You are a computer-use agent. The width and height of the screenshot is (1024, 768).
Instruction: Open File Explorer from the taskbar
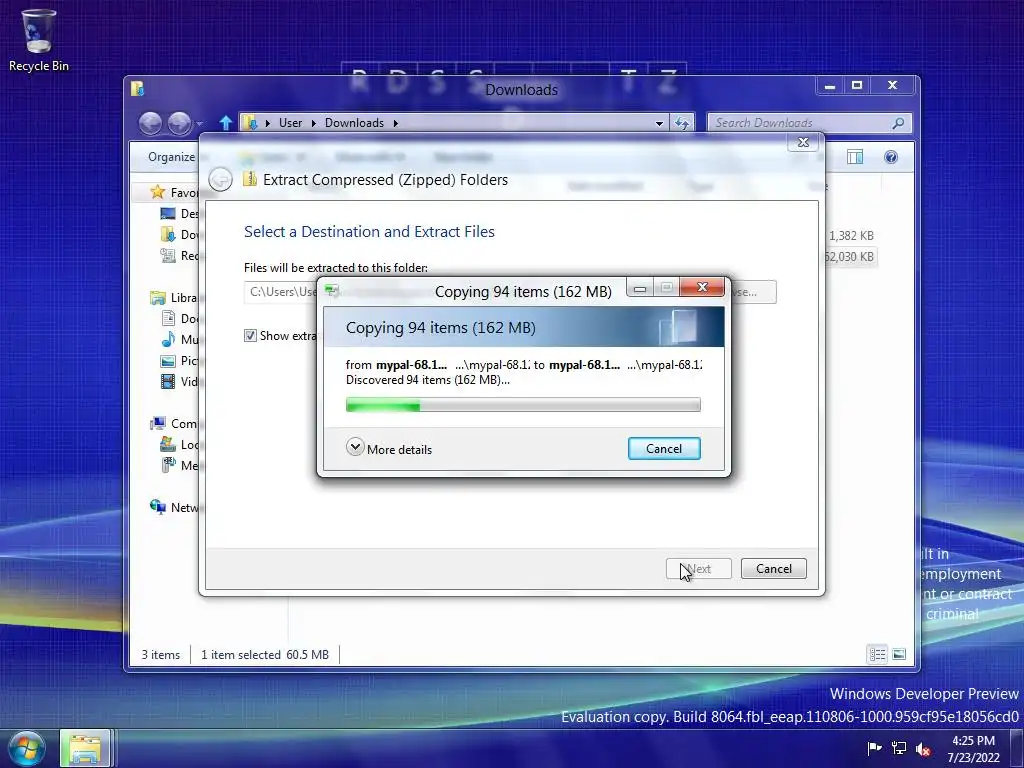pos(85,748)
